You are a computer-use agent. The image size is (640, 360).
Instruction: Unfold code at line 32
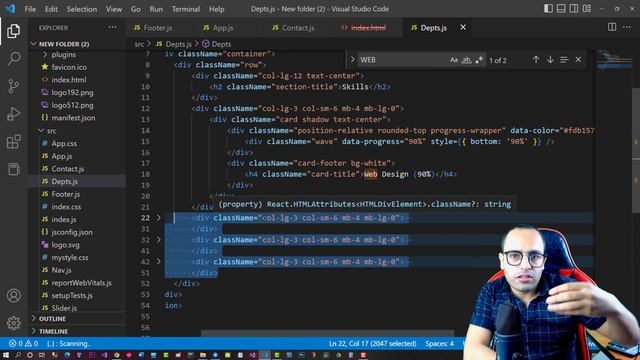[159, 240]
